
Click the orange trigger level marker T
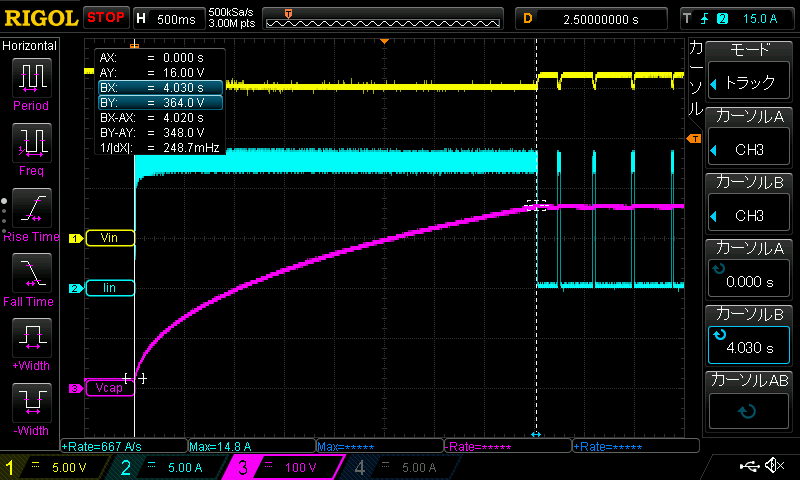click(694, 139)
